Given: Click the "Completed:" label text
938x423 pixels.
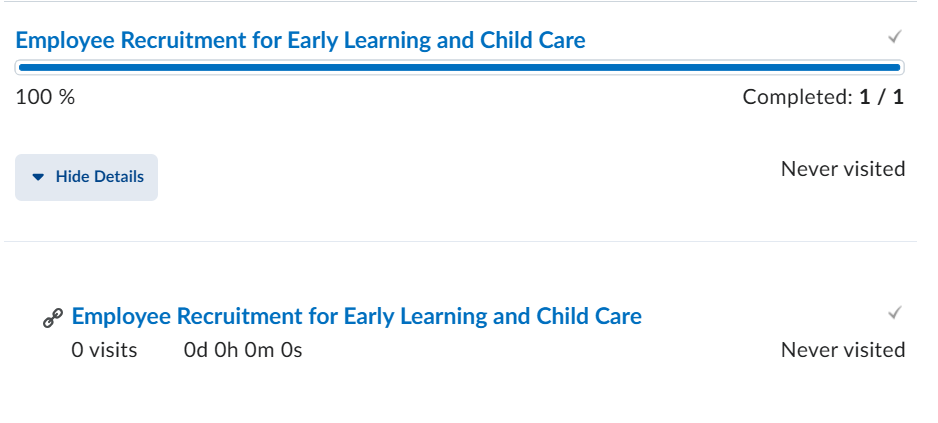Looking at the screenshot, I should coord(797,97).
